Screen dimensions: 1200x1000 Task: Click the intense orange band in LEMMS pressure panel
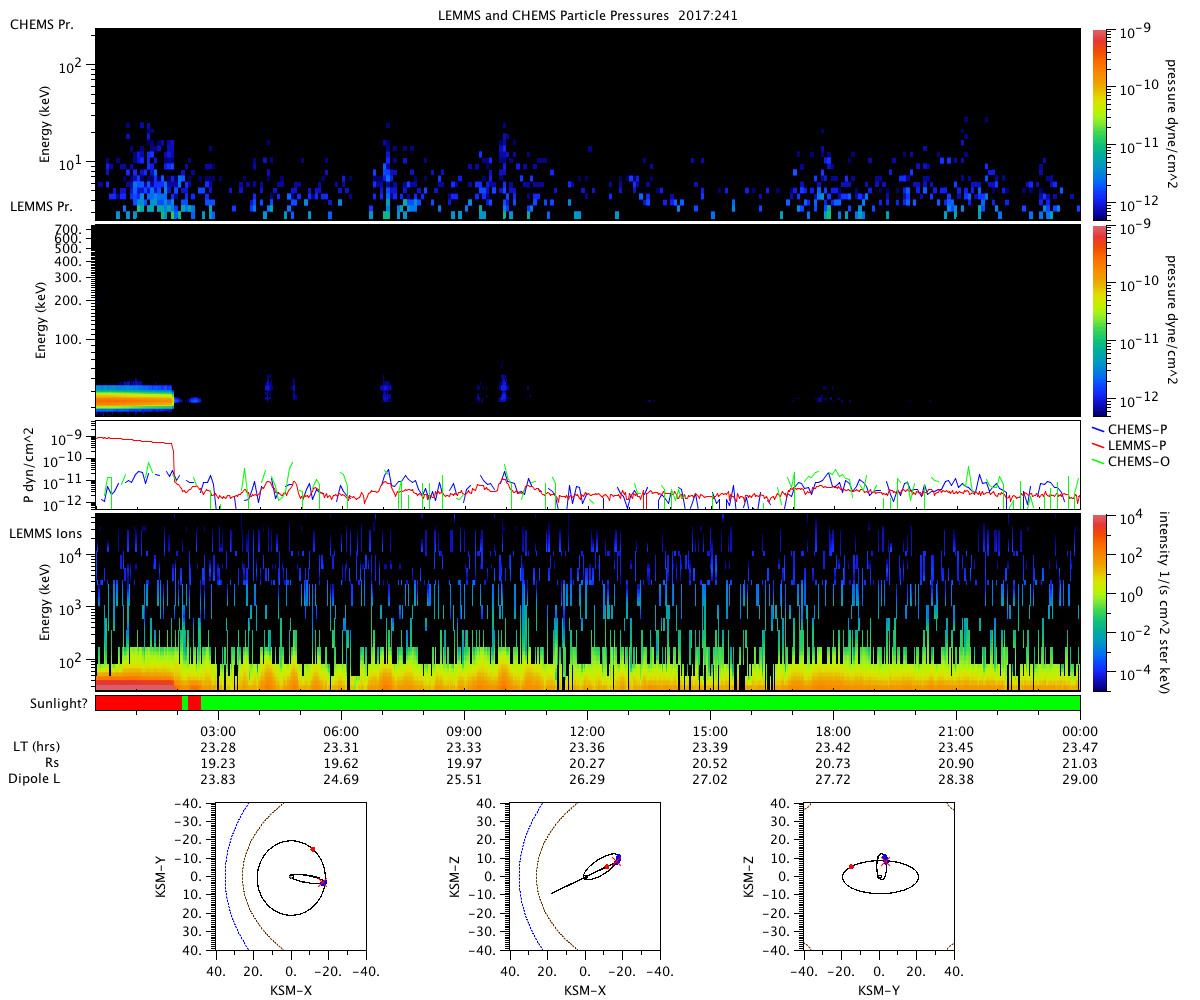pos(134,400)
